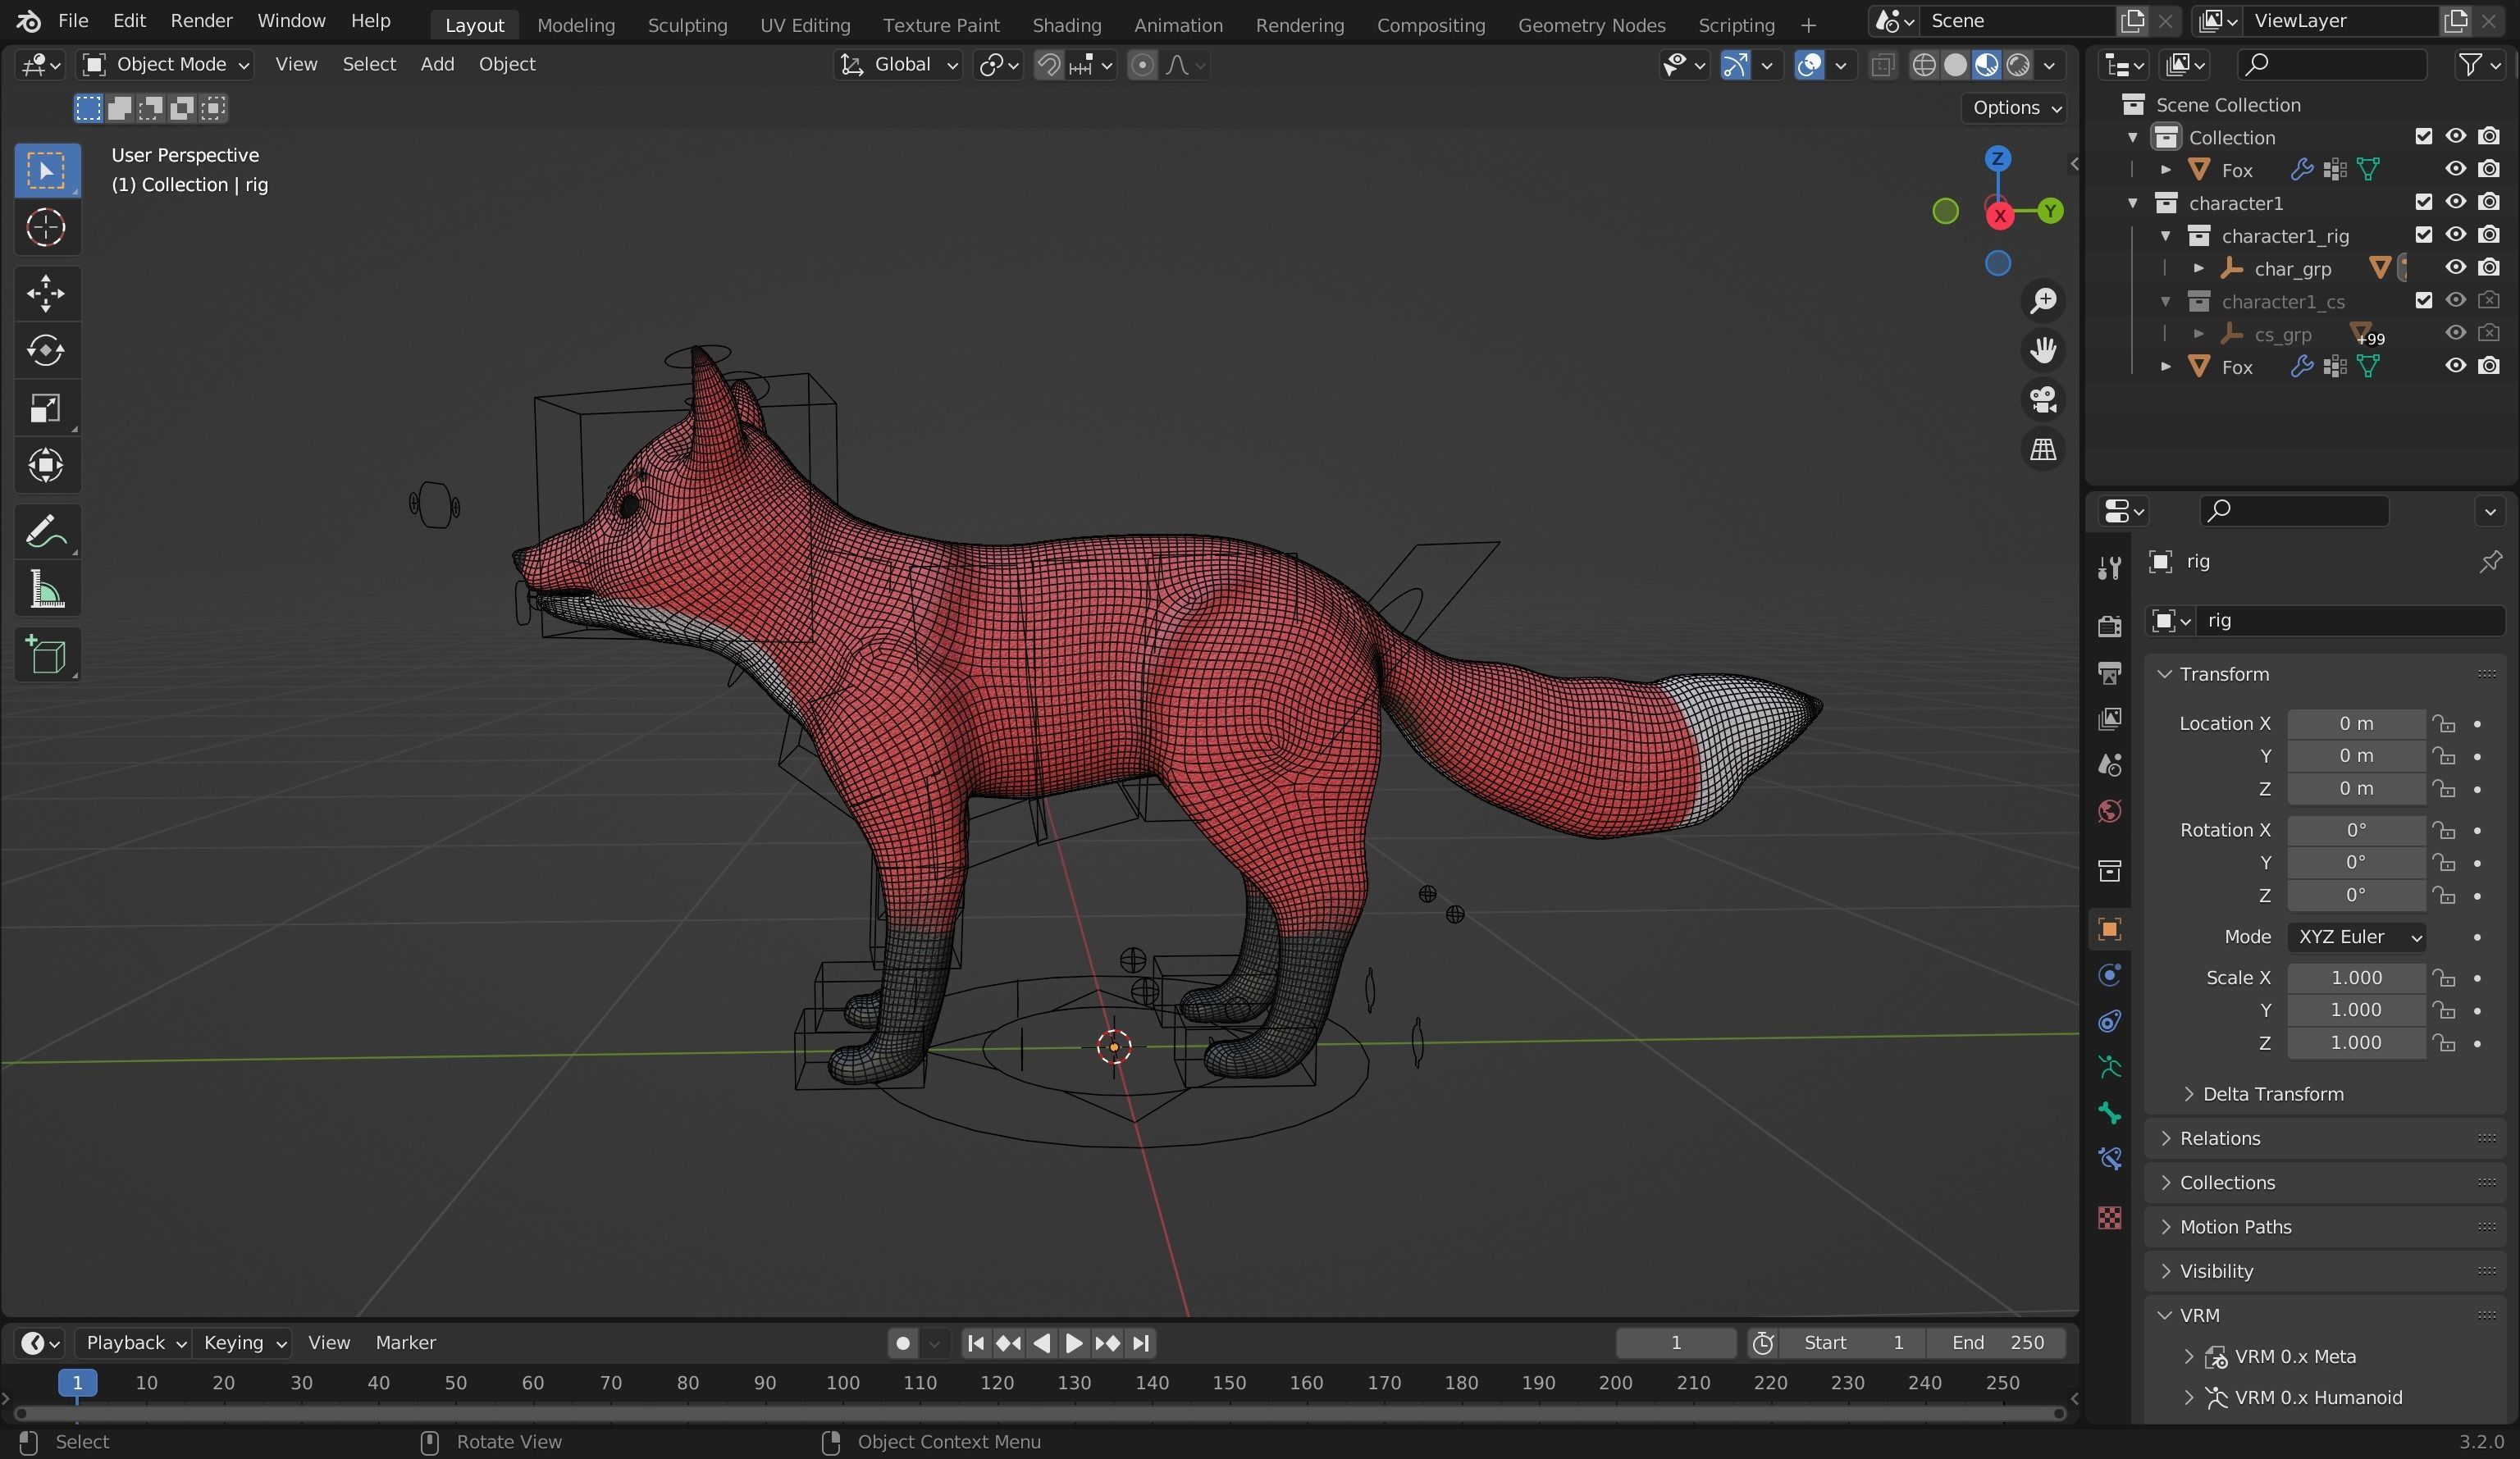Uncheck character1_rig collection checkbox
Screen dimensions: 2520x1459
[2423, 235]
